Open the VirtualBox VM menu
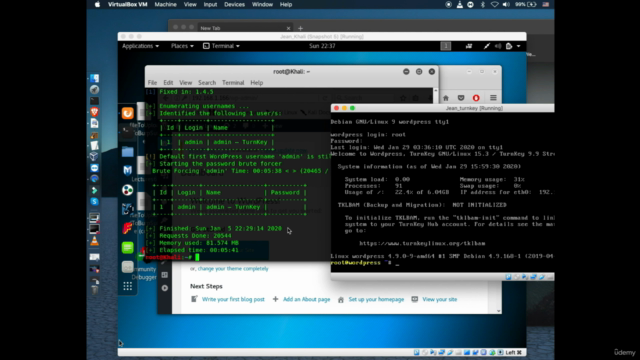The height and width of the screenshot is (360, 640). click(x=127, y=4)
